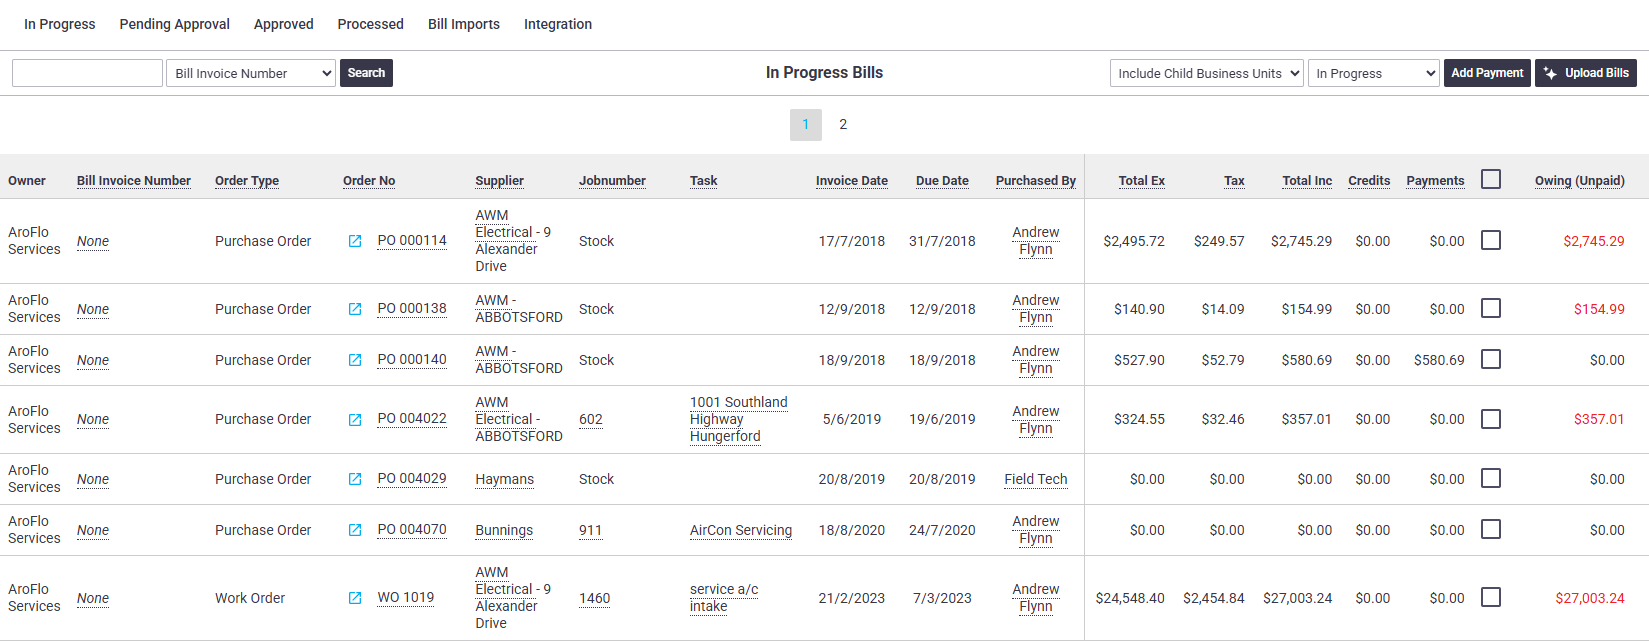Click the Add Payment button
The image size is (1649, 641).
pyautogui.click(x=1487, y=73)
